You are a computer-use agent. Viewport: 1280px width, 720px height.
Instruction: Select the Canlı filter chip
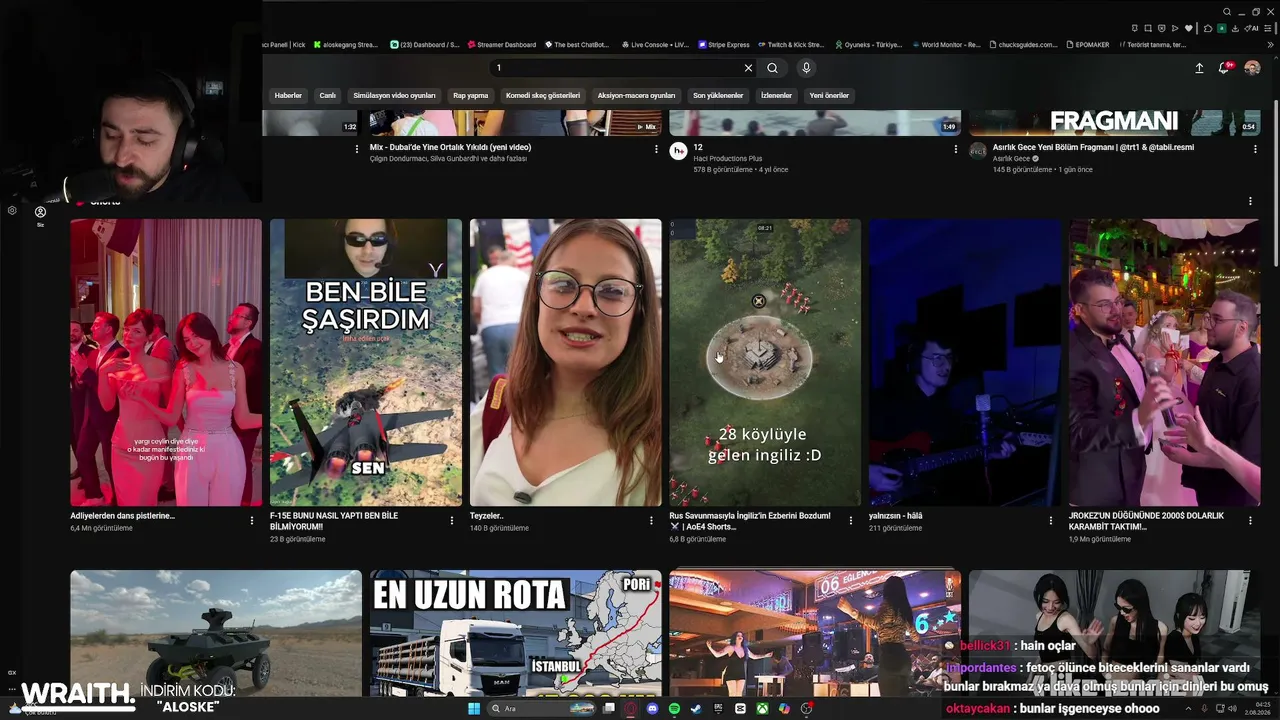point(327,96)
